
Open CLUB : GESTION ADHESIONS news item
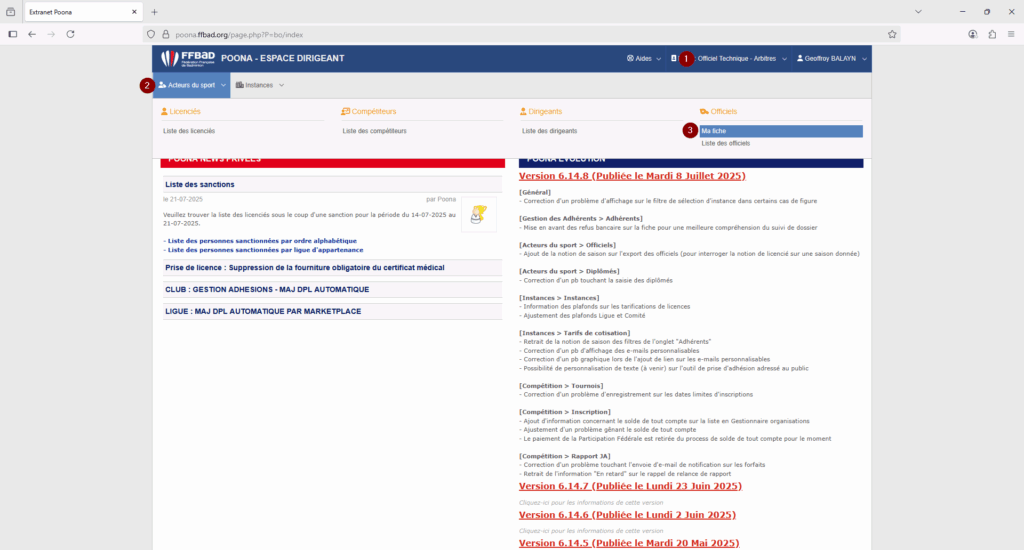point(267,289)
